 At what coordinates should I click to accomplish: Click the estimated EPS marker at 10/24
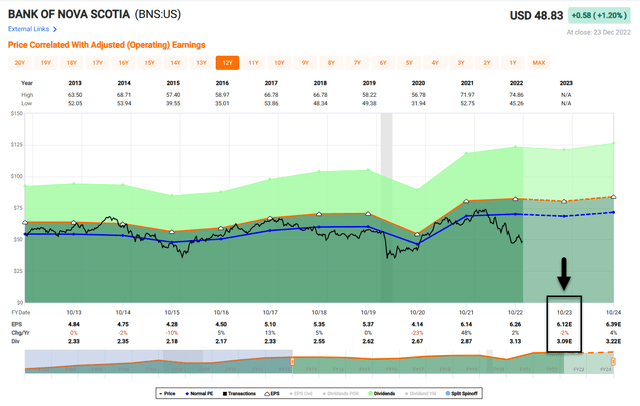point(613,197)
